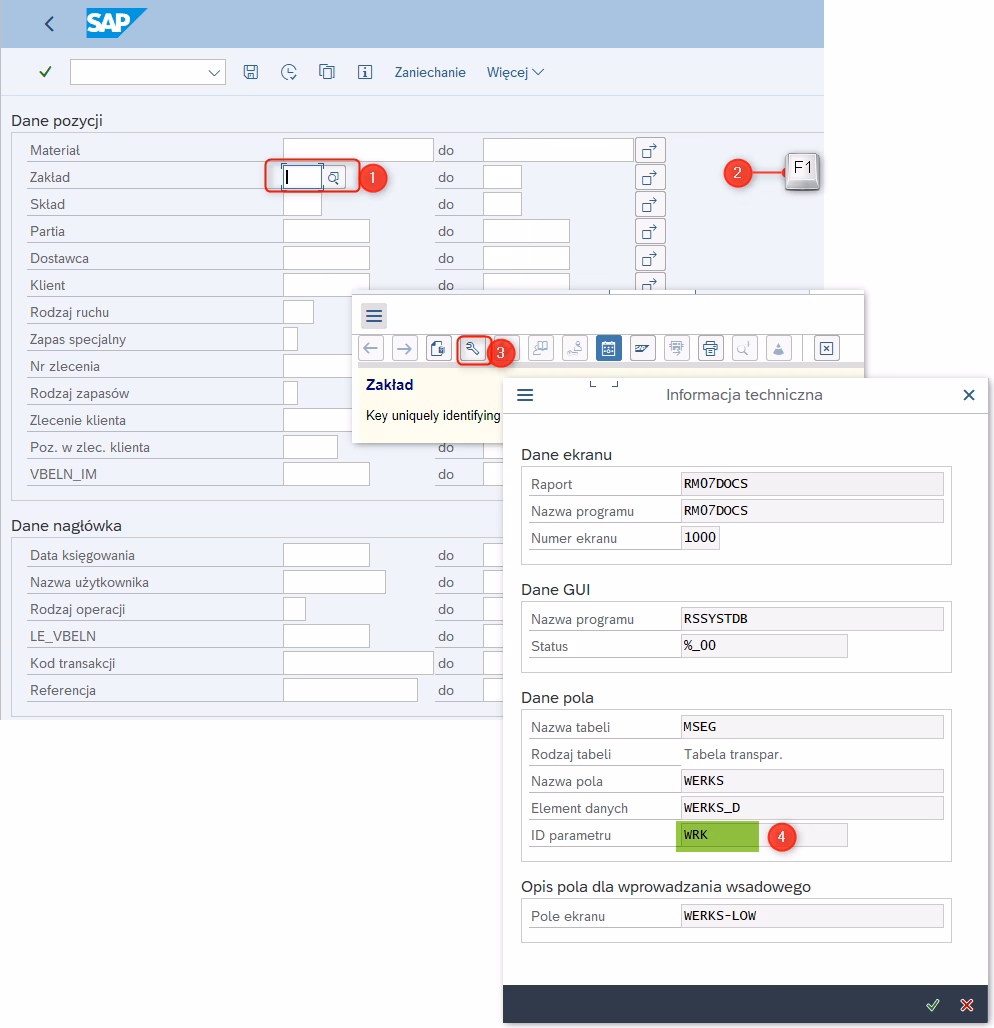994x1028 pixels.
Task: Open the Więcej dropdown menu
Action: (515, 72)
